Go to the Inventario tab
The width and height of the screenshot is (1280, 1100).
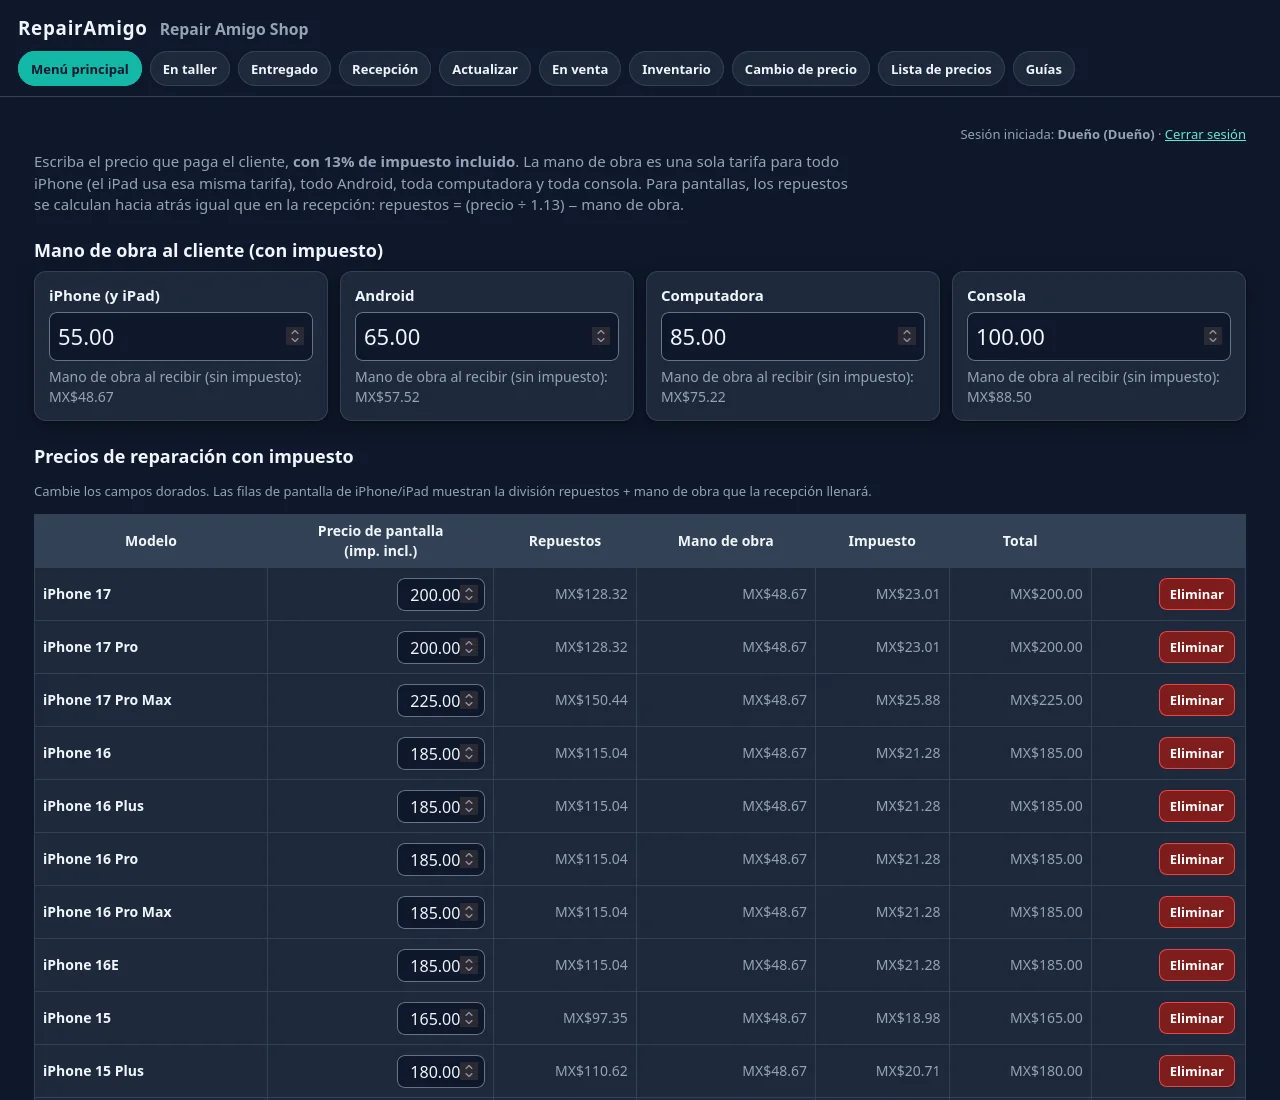point(676,69)
